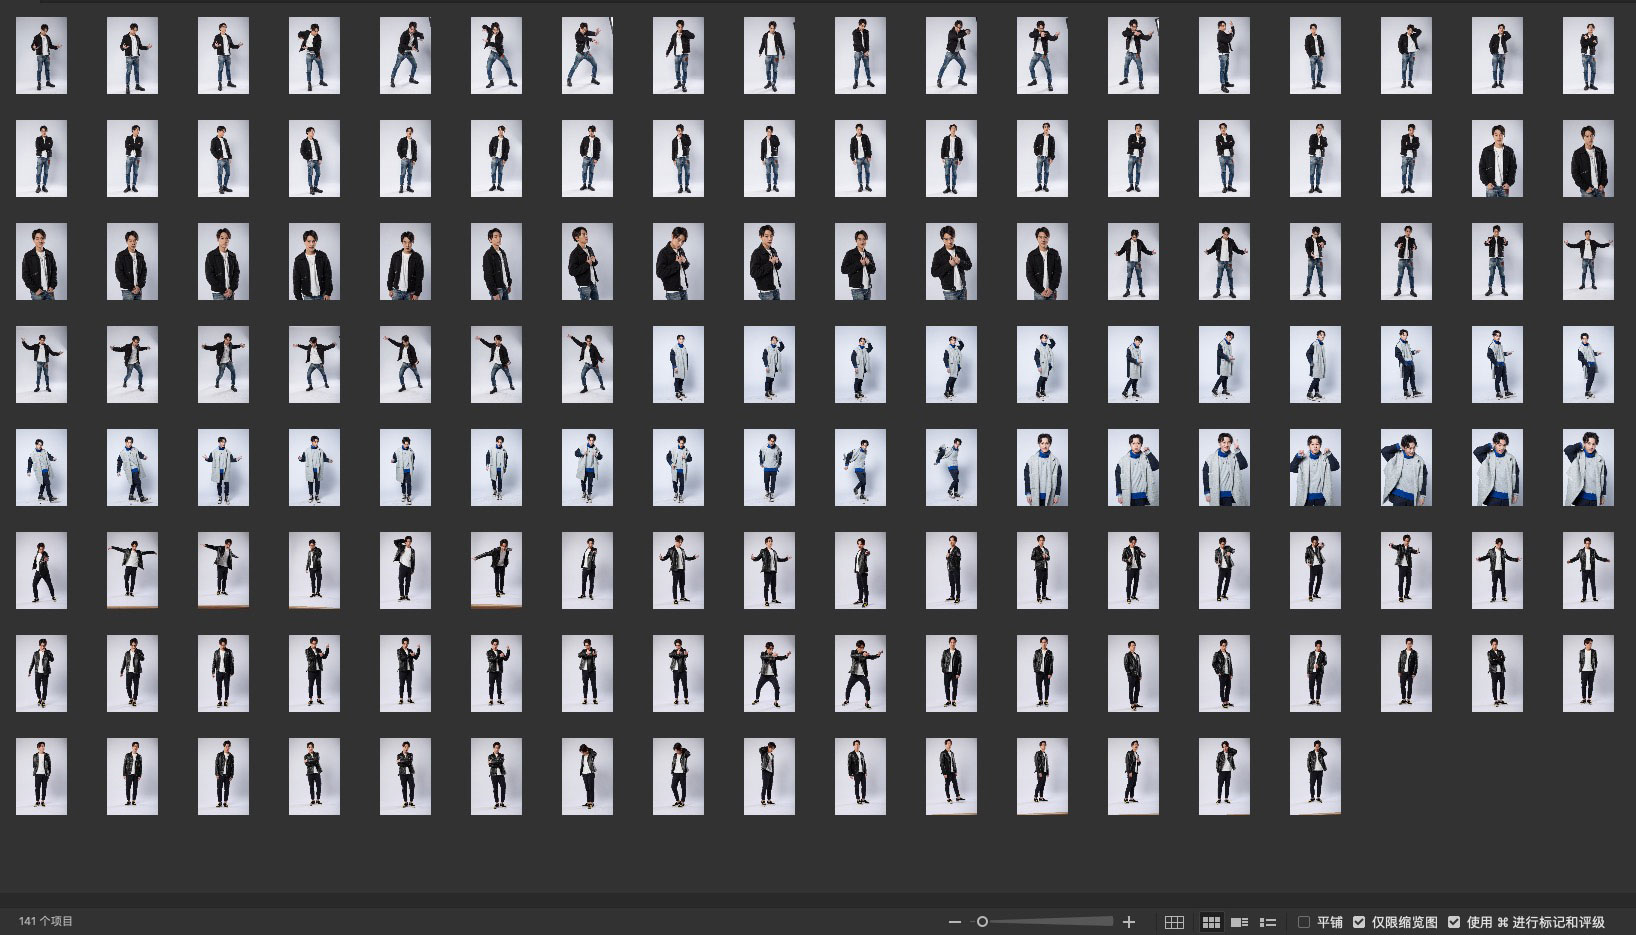Select the last thumbnail in the second row
1636x935 pixels.
click(x=1588, y=159)
